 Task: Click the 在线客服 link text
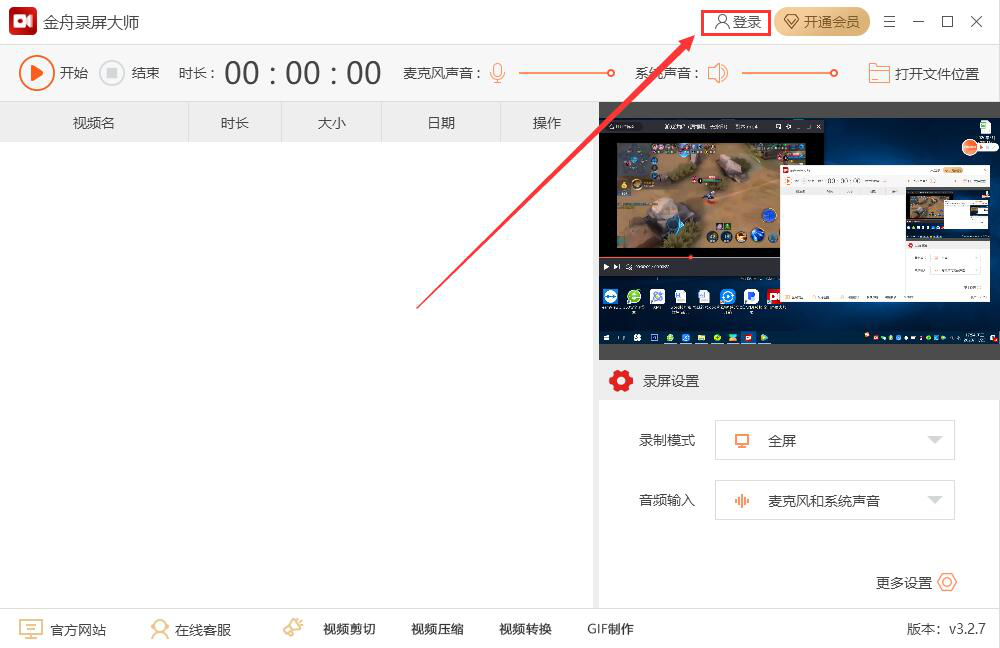click(203, 630)
